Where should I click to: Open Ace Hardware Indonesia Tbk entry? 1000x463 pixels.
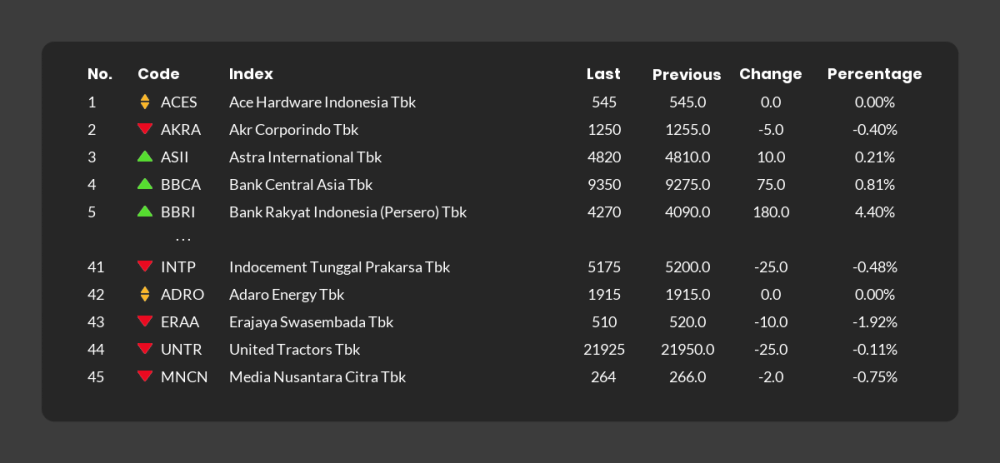pyautogui.click(x=322, y=103)
